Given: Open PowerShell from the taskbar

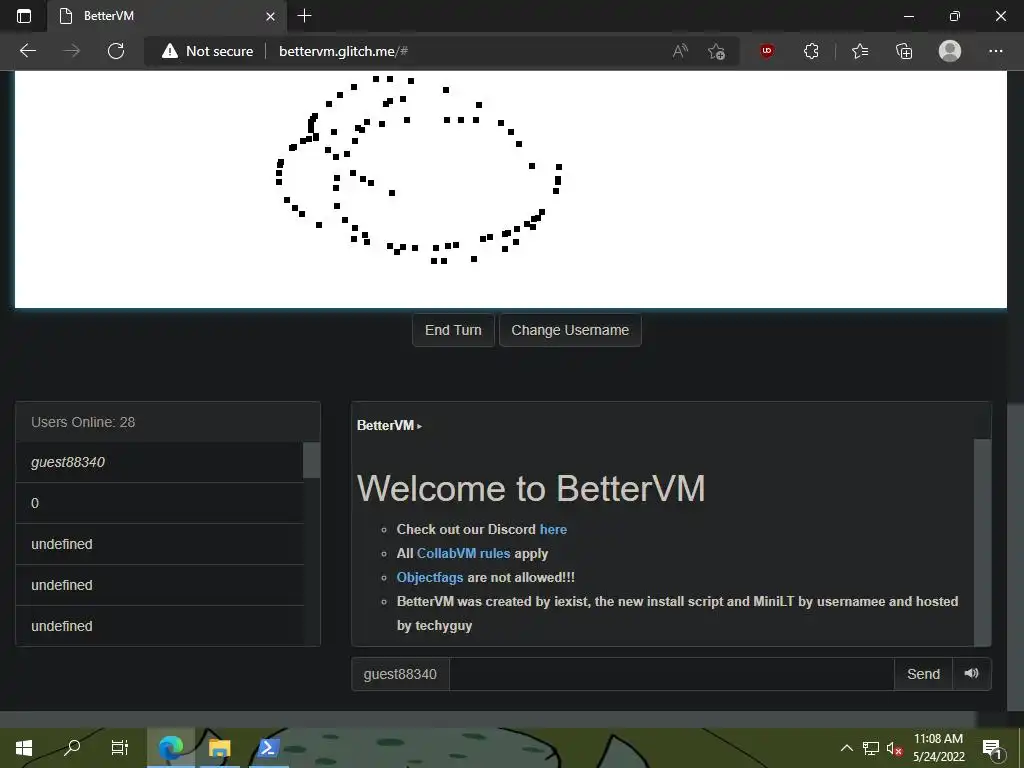Looking at the screenshot, I should (268, 748).
